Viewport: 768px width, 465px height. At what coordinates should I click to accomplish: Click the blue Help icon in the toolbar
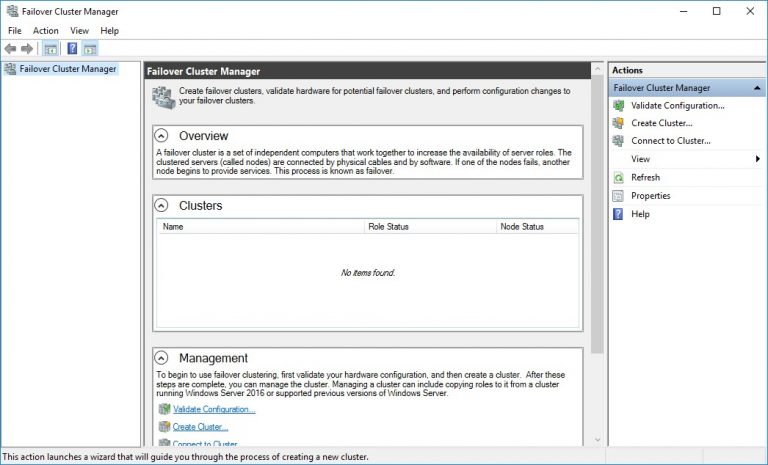pyautogui.click(x=72, y=49)
